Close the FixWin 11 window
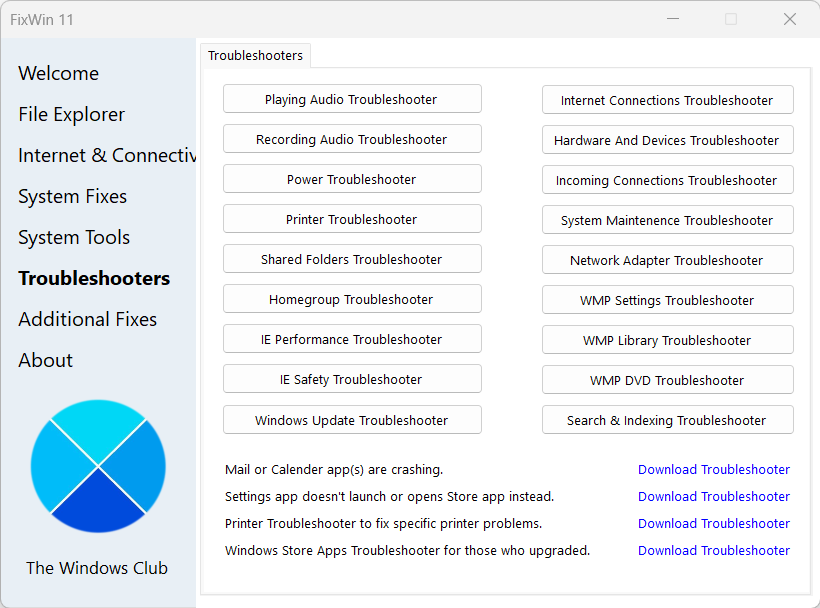 tap(790, 19)
